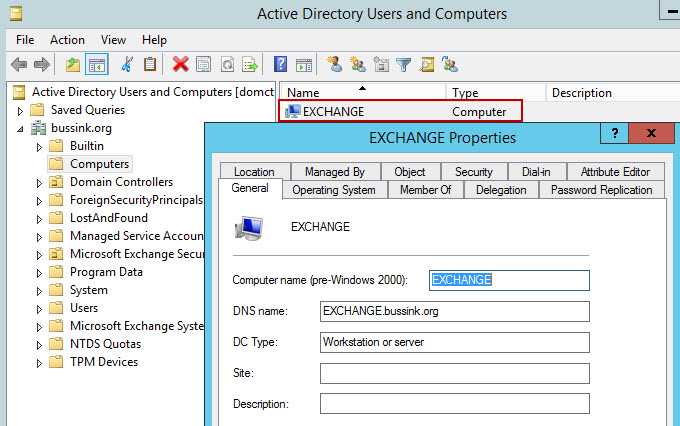This screenshot has height=426, width=680.
Task: Switch to the Location tab
Action: point(255,172)
